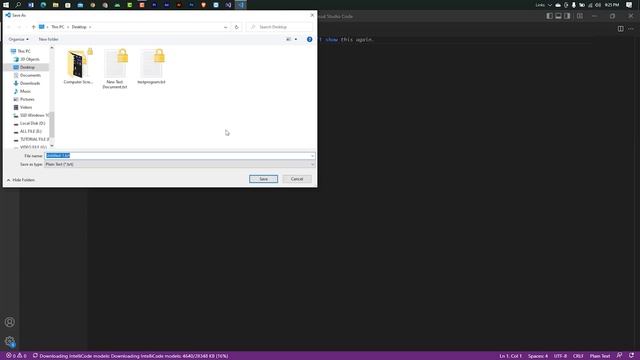Click the Cancel button in Save As

point(297,179)
